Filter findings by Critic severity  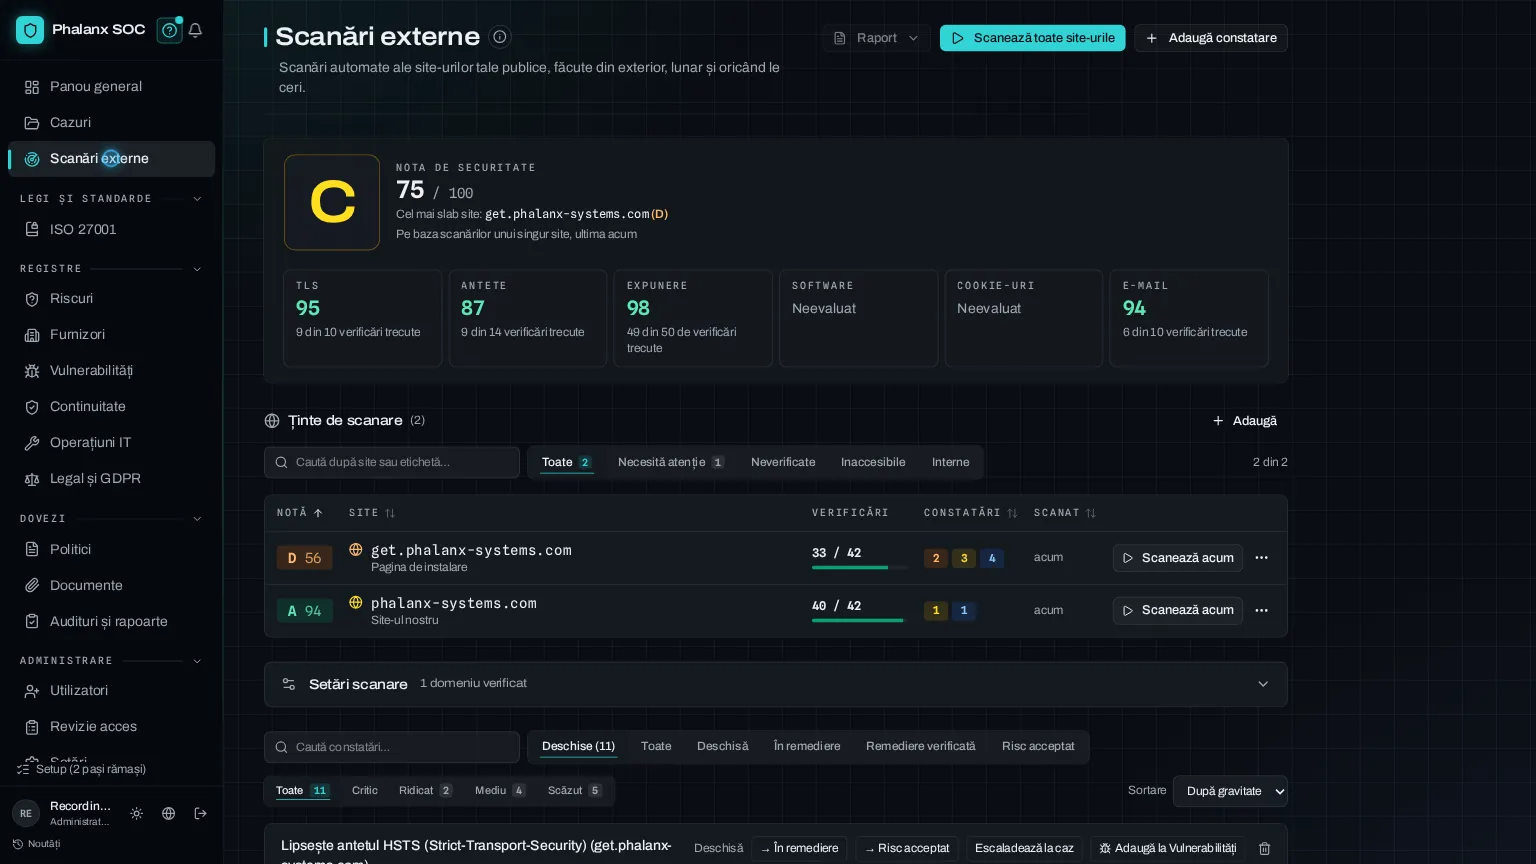[365, 790]
